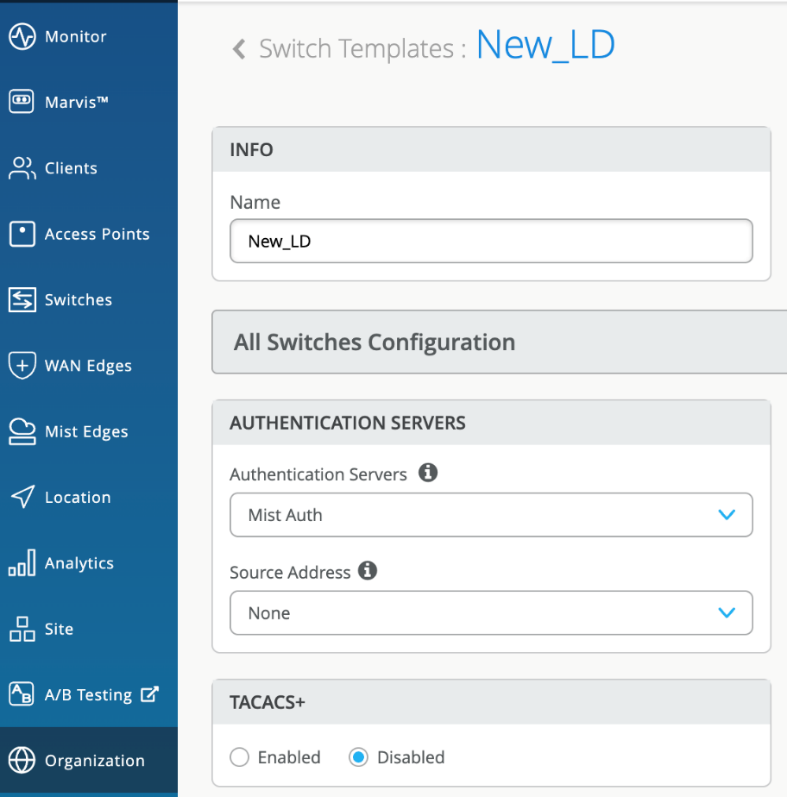Click the Disabled label in TACACS+
The width and height of the screenshot is (787, 797).
pyautogui.click(x=411, y=757)
